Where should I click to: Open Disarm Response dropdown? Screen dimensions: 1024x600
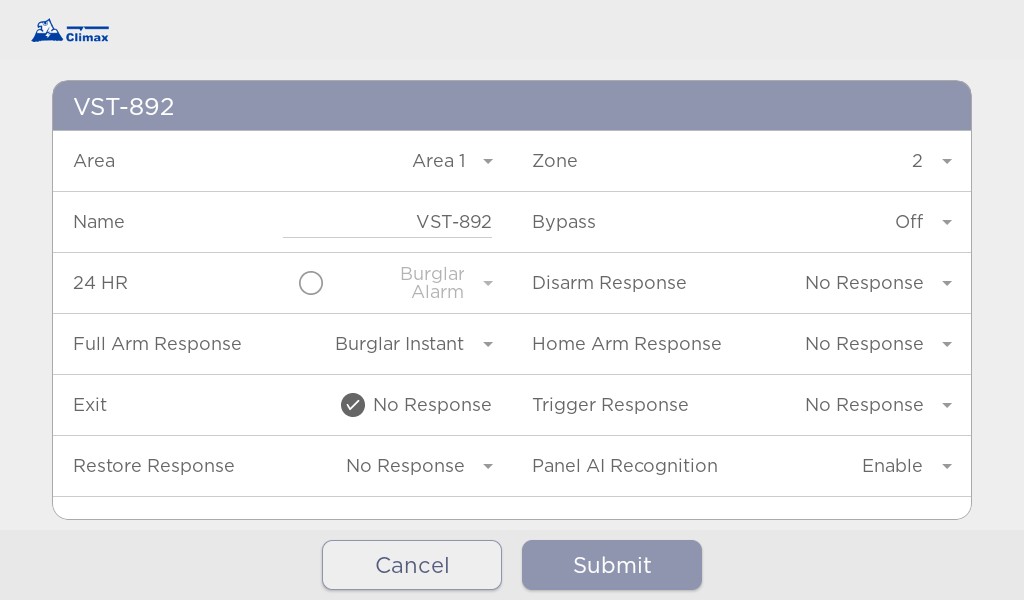point(878,283)
